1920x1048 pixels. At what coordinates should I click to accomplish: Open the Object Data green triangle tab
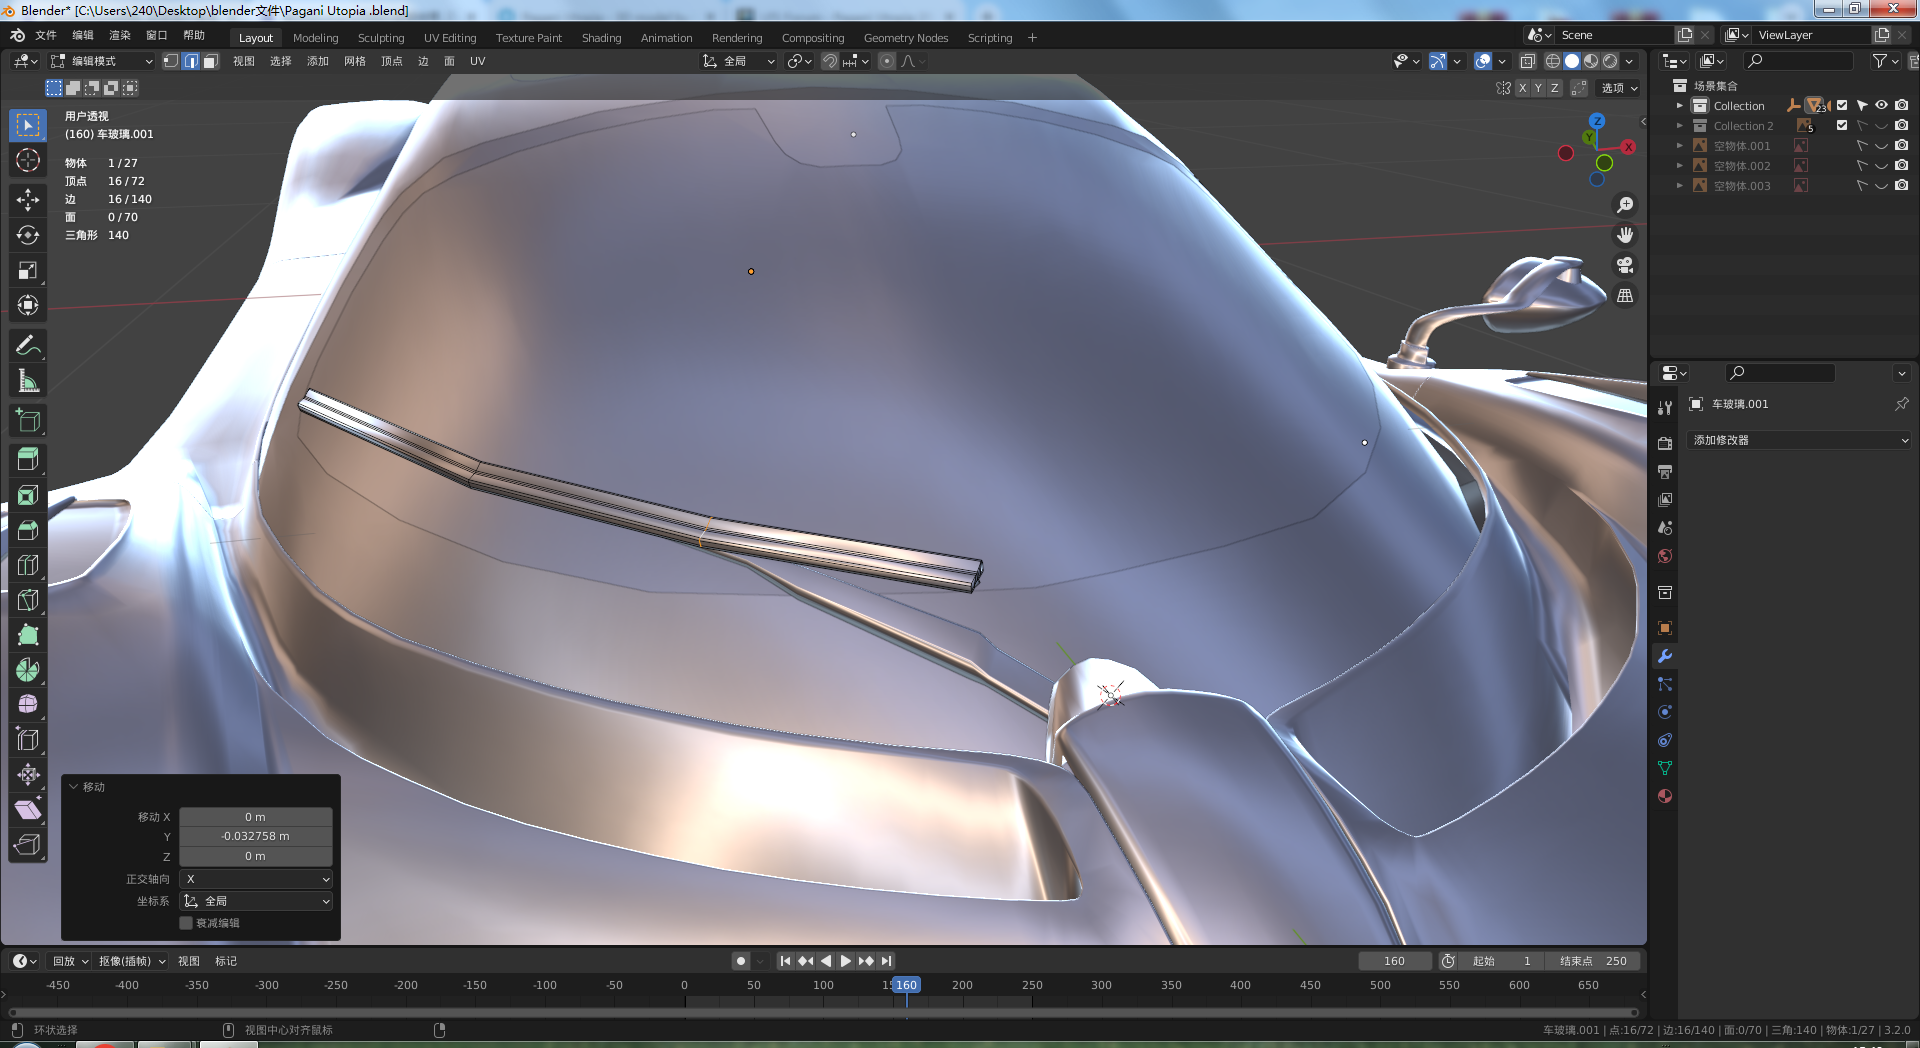(1665, 768)
